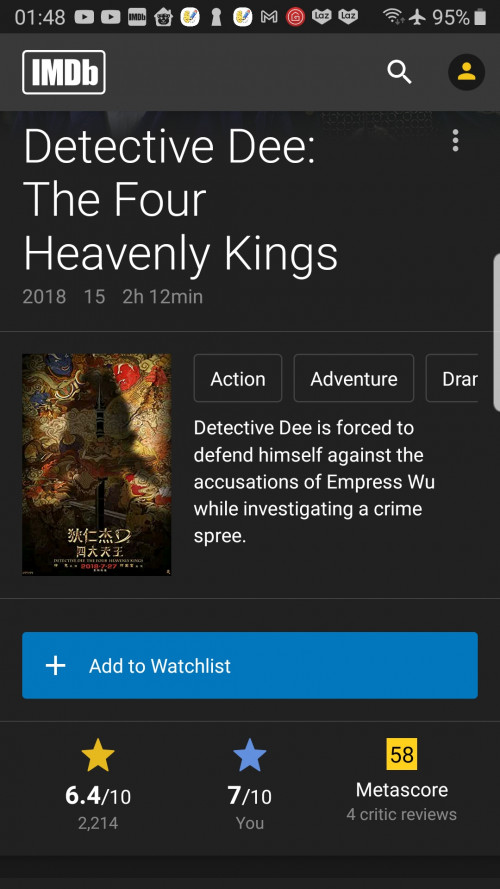The width and height of the screenshot is (500, 889).
Task: Tap the blue star to change your rating
Action: click(249, 755)
